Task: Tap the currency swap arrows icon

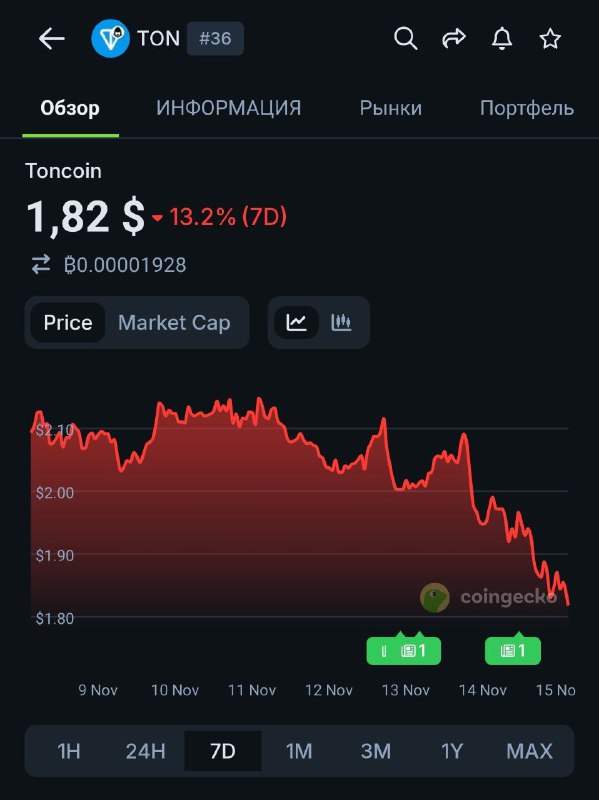Action: click(40, 265)
